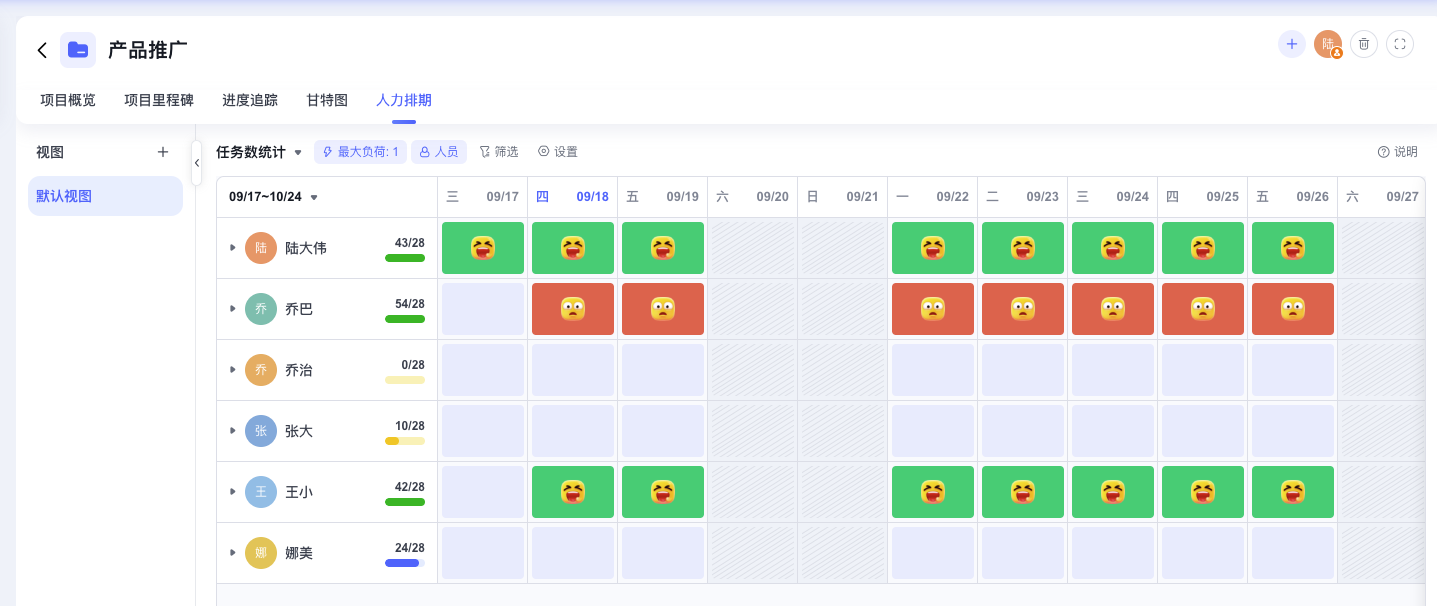1437x606 pixels.
Task: Toggle the 人员 grouping chip
Action: [x=438, y=152]
